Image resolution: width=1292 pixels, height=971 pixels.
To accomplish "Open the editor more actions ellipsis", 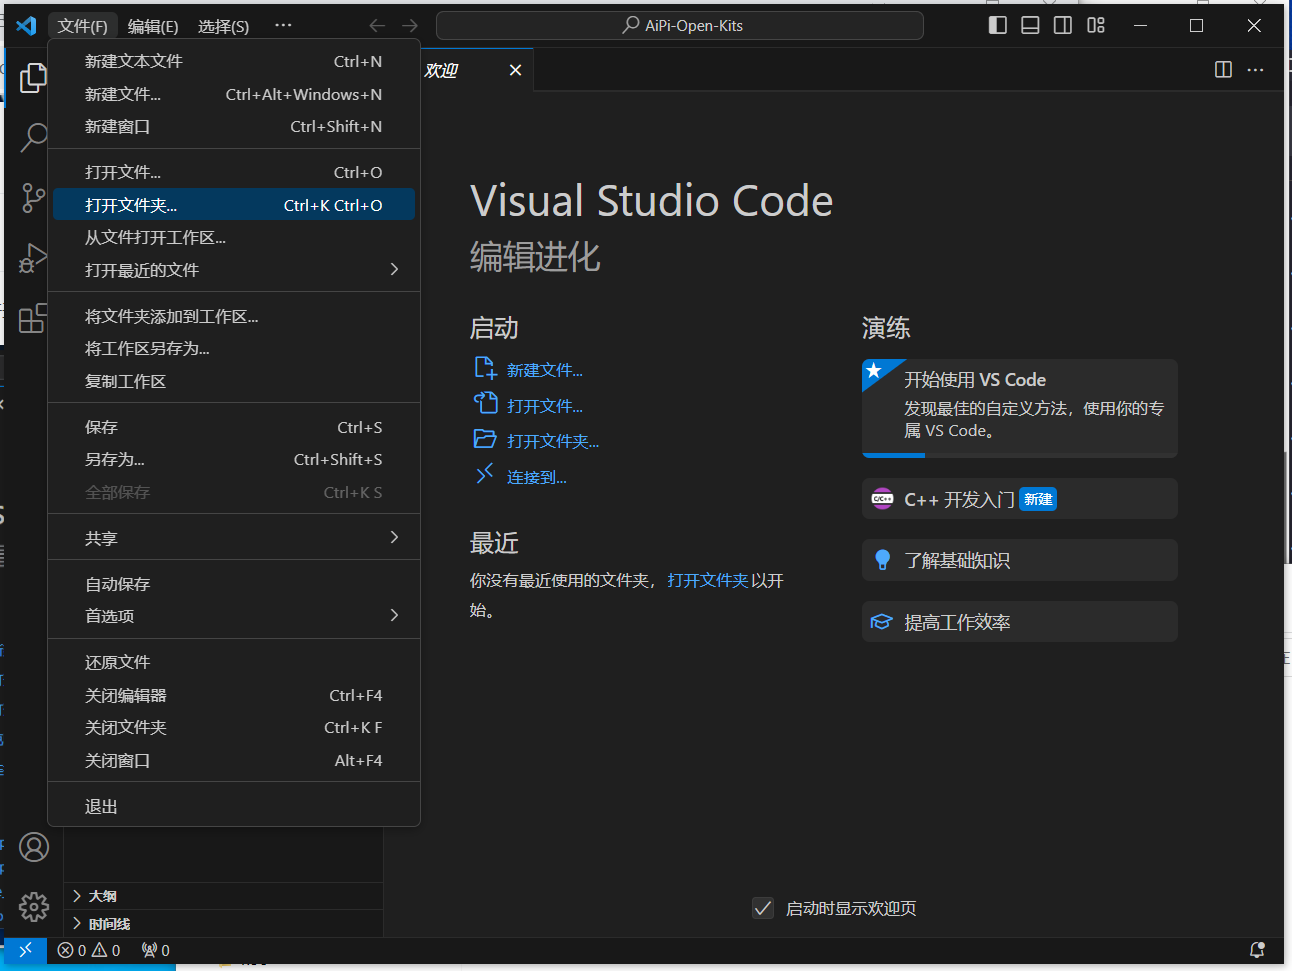I will [x=1256, y=69].
